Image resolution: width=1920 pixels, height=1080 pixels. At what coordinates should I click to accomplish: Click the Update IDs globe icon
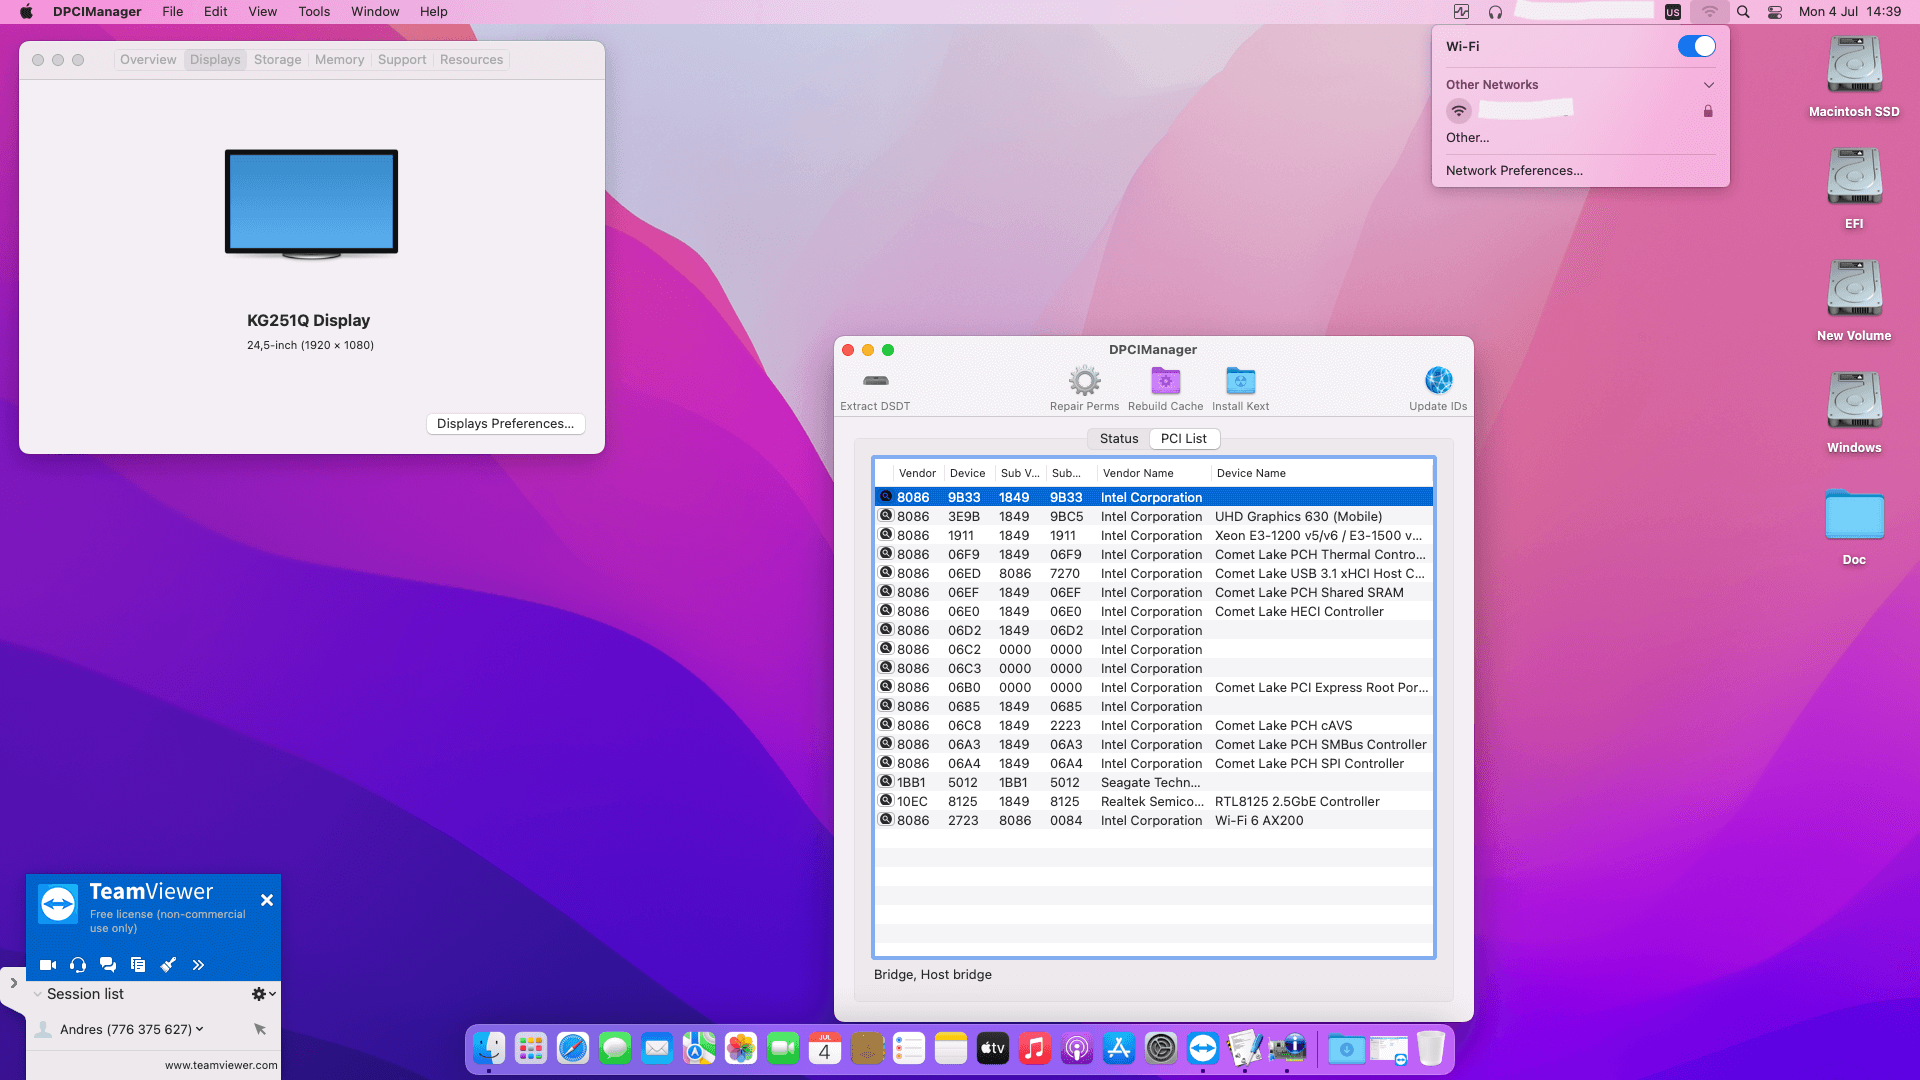click(x=1438, y=381)
